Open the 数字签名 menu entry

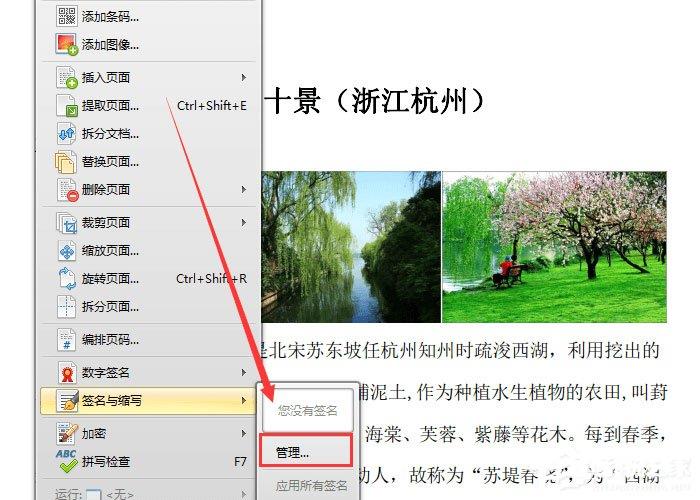pyautogui.click(x=147, y=372)
